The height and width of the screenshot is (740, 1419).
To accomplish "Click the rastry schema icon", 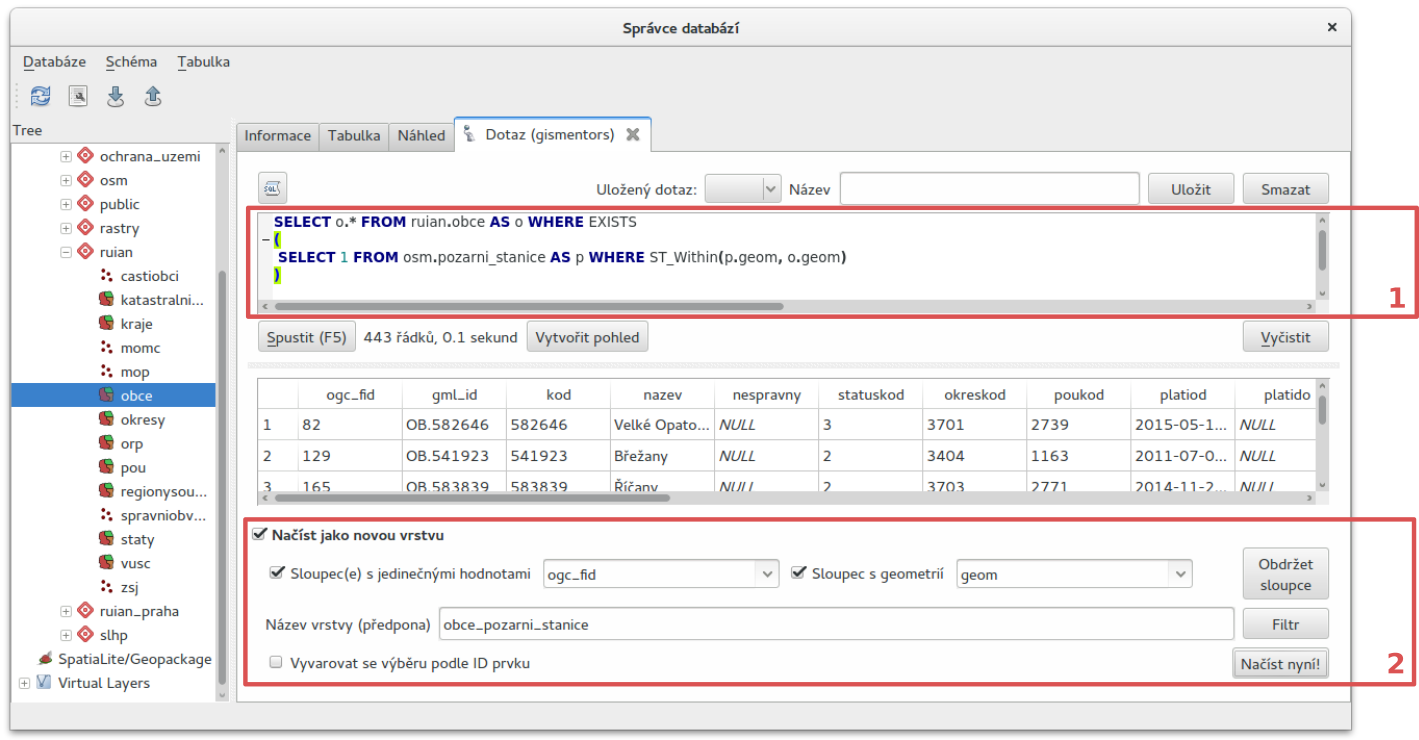I will pos(85,228).
